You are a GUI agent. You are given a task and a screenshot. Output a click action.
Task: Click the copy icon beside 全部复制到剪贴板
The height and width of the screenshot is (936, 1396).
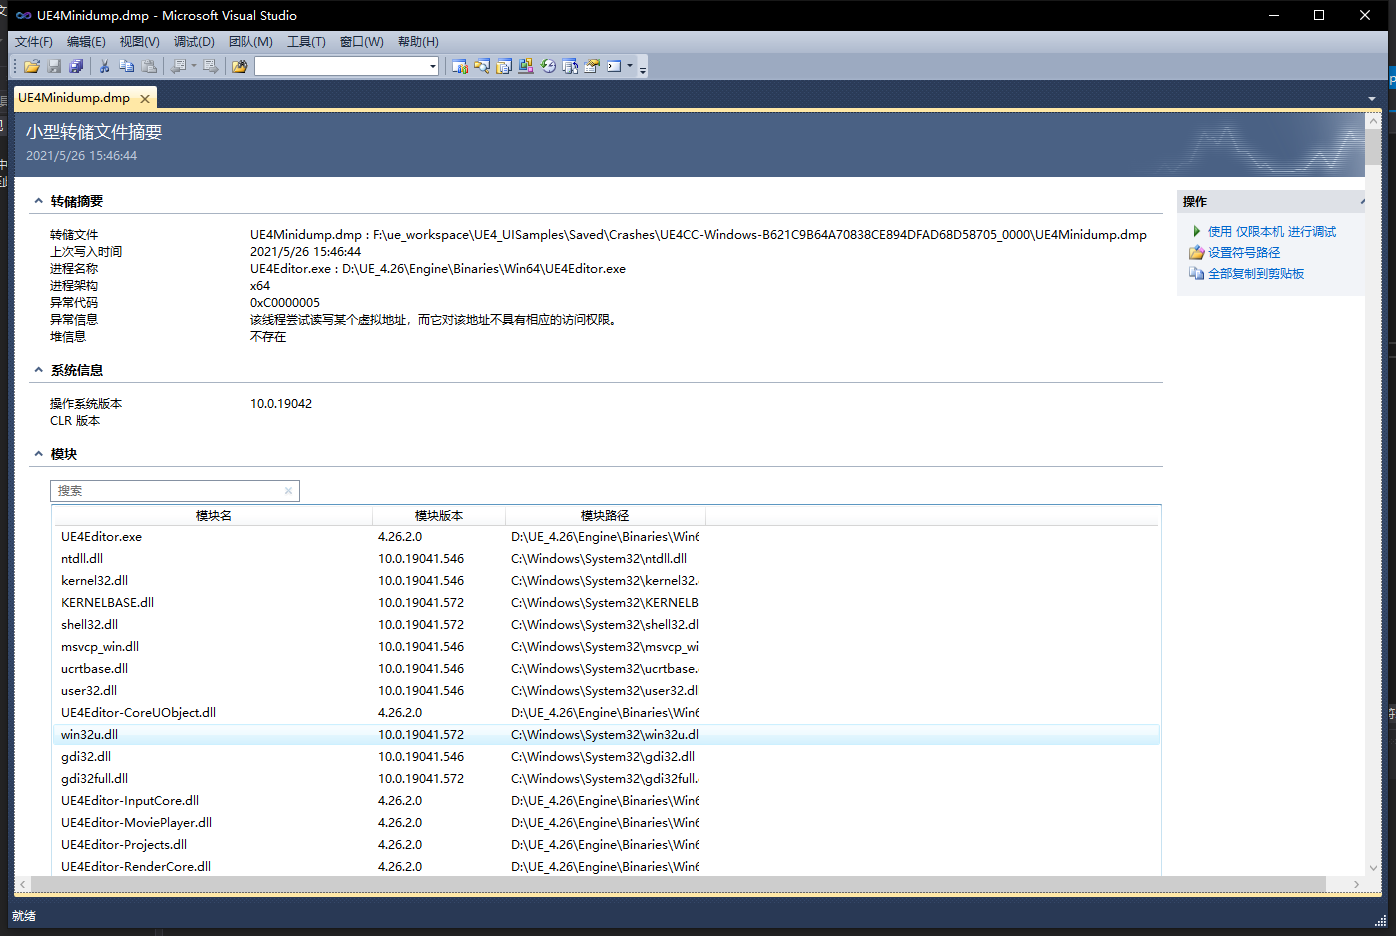click(1196, 273)
